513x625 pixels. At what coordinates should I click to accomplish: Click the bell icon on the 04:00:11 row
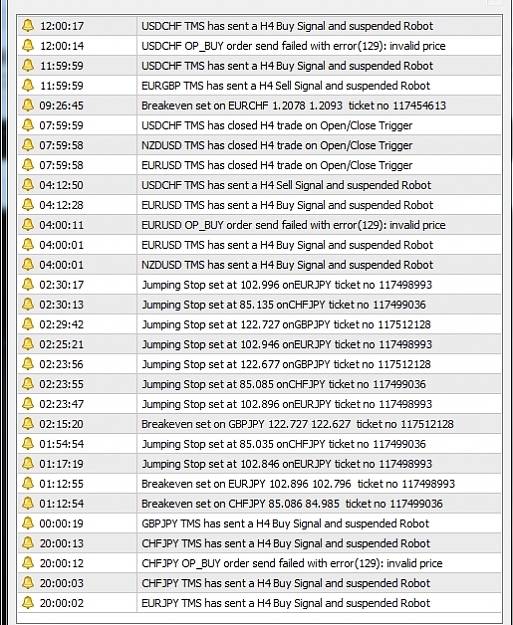click(28, 225)
